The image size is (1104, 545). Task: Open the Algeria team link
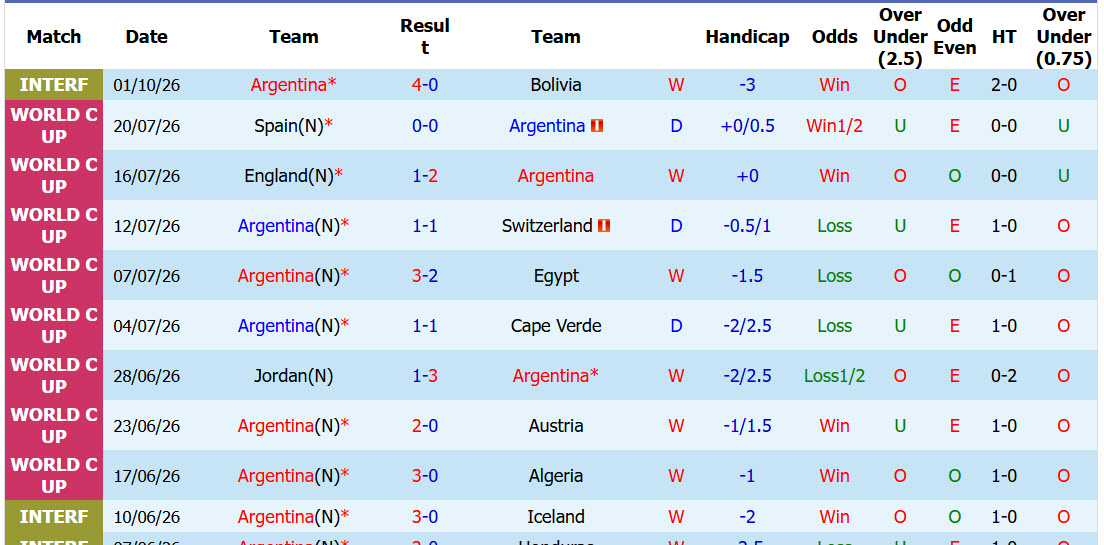(x=556, y=476)
